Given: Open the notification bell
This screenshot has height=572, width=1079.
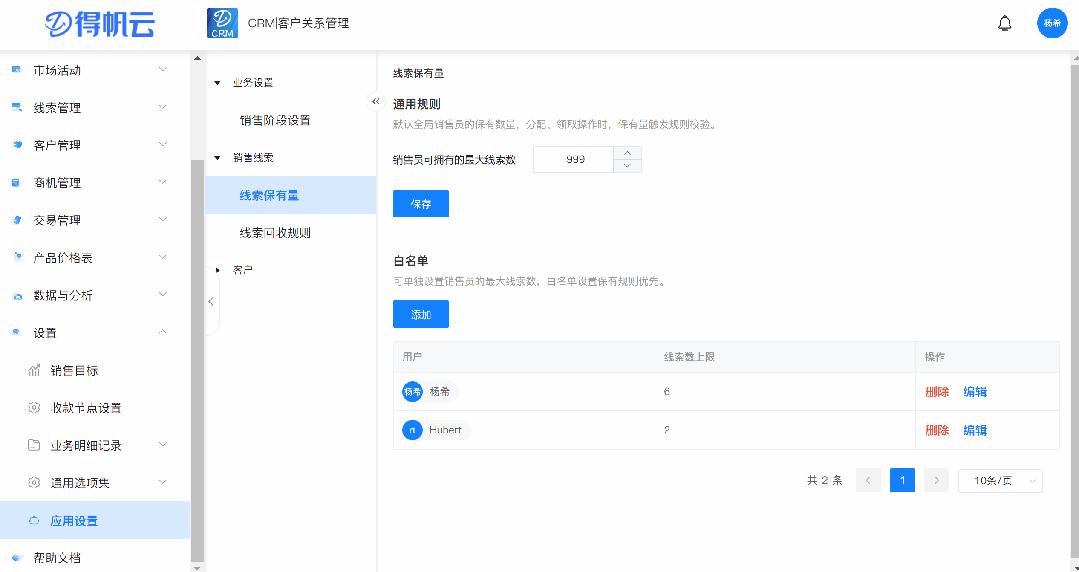Looking at the screenshot, I should [1005, 23].
